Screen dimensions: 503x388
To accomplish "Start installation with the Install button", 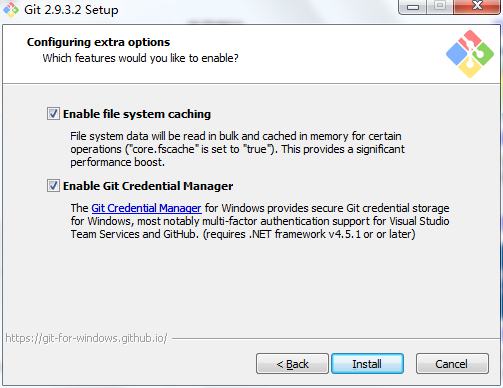I will coord(367,364).
